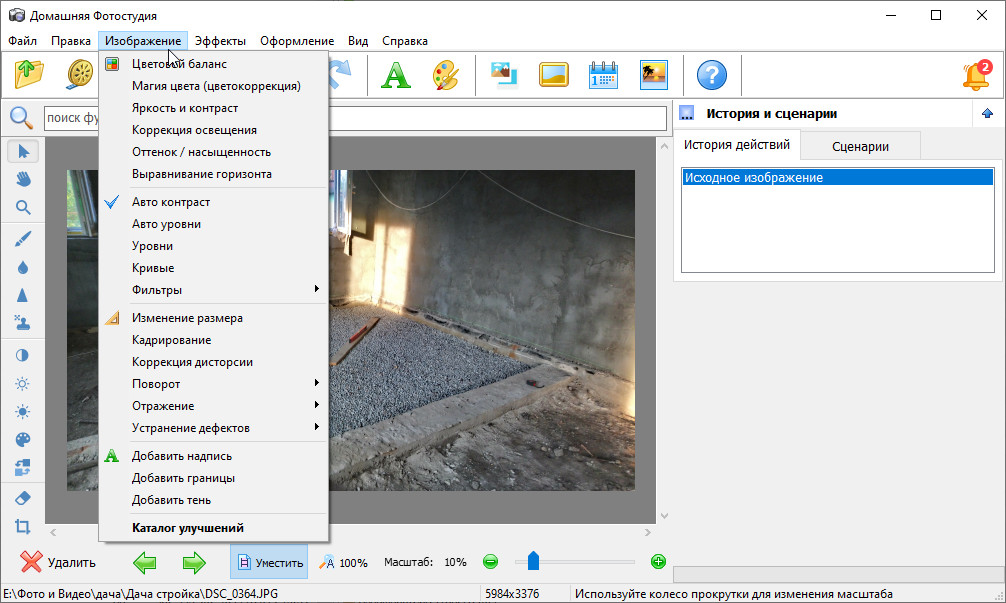This screenshot has height=603, width=1006.
Task: Select the Hand pan tool
Action: pos(22,179)
